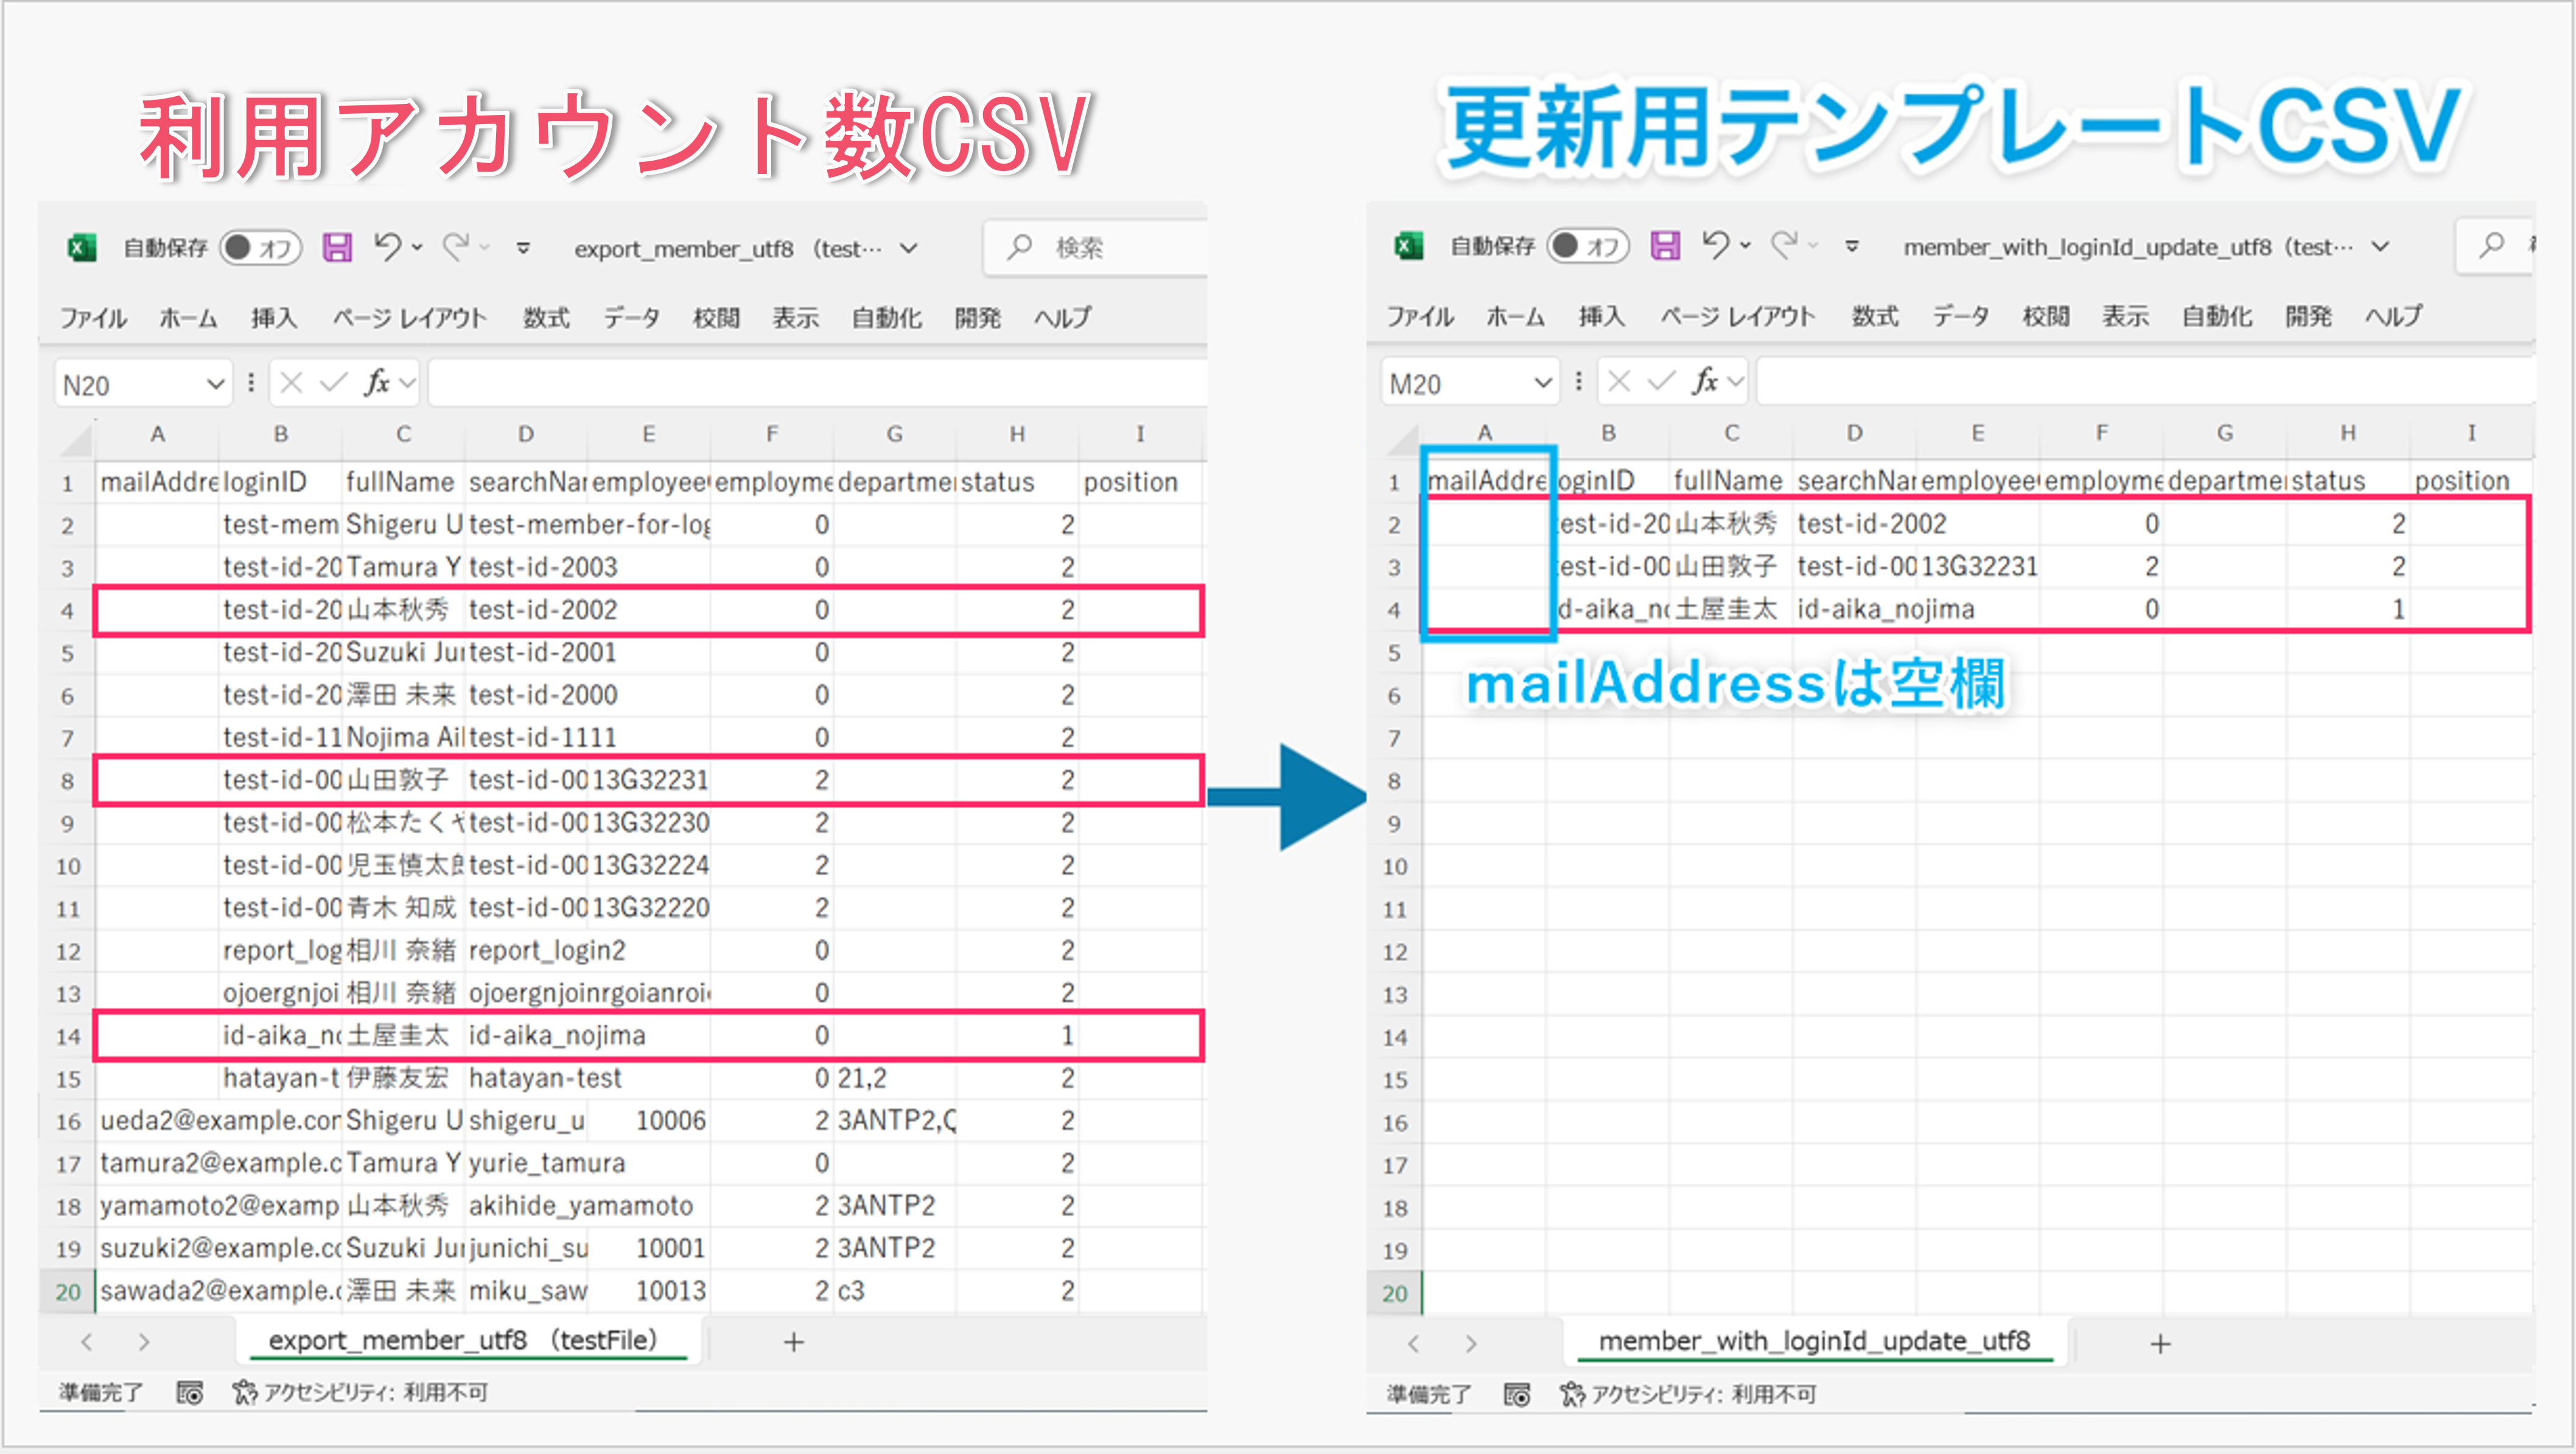Toggle AutoSave switch in the right Excel window
Screen dimensions: 2576x1454
[1588, 245]
